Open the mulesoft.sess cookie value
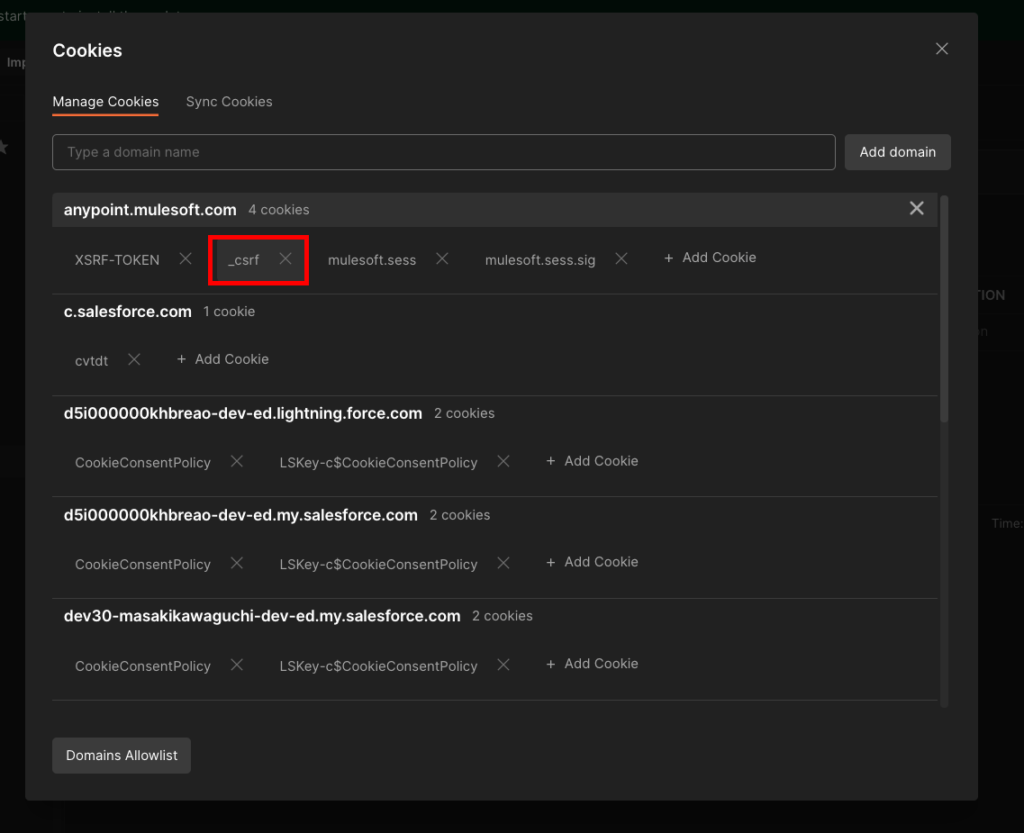 click(x=372, y=260)
